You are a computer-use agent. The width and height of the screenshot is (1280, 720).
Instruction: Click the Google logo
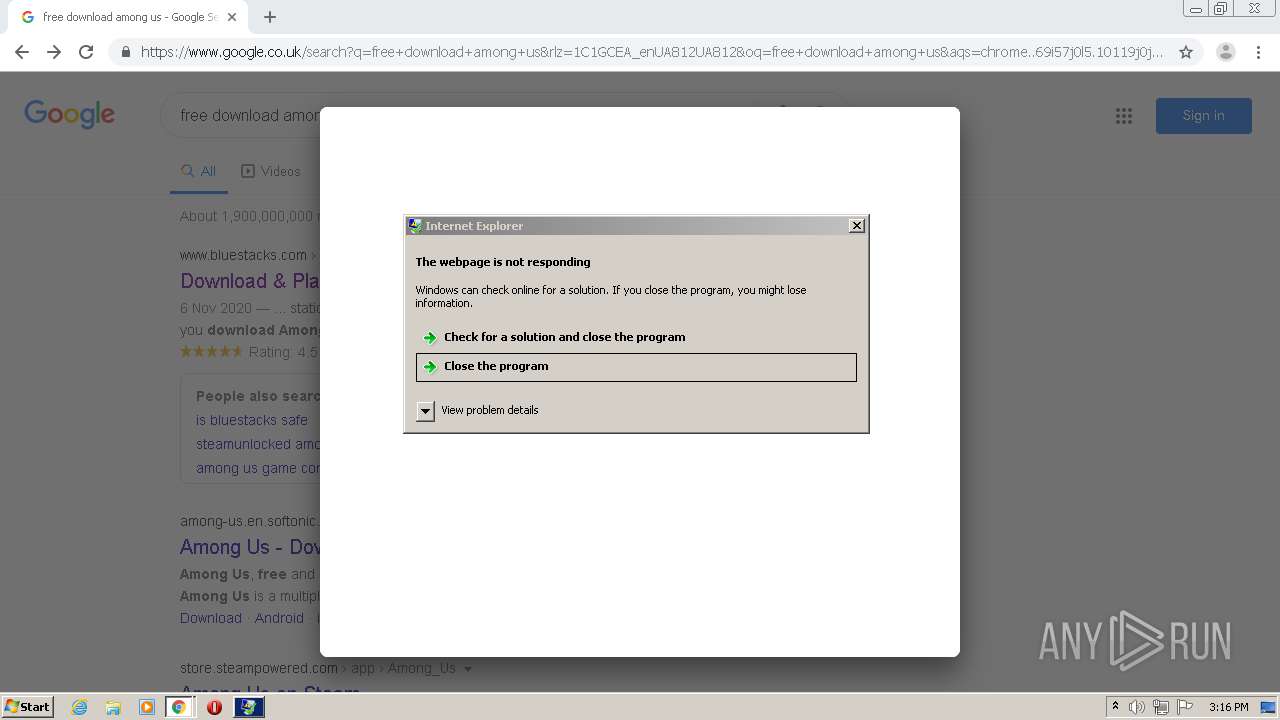pos(69,114)
